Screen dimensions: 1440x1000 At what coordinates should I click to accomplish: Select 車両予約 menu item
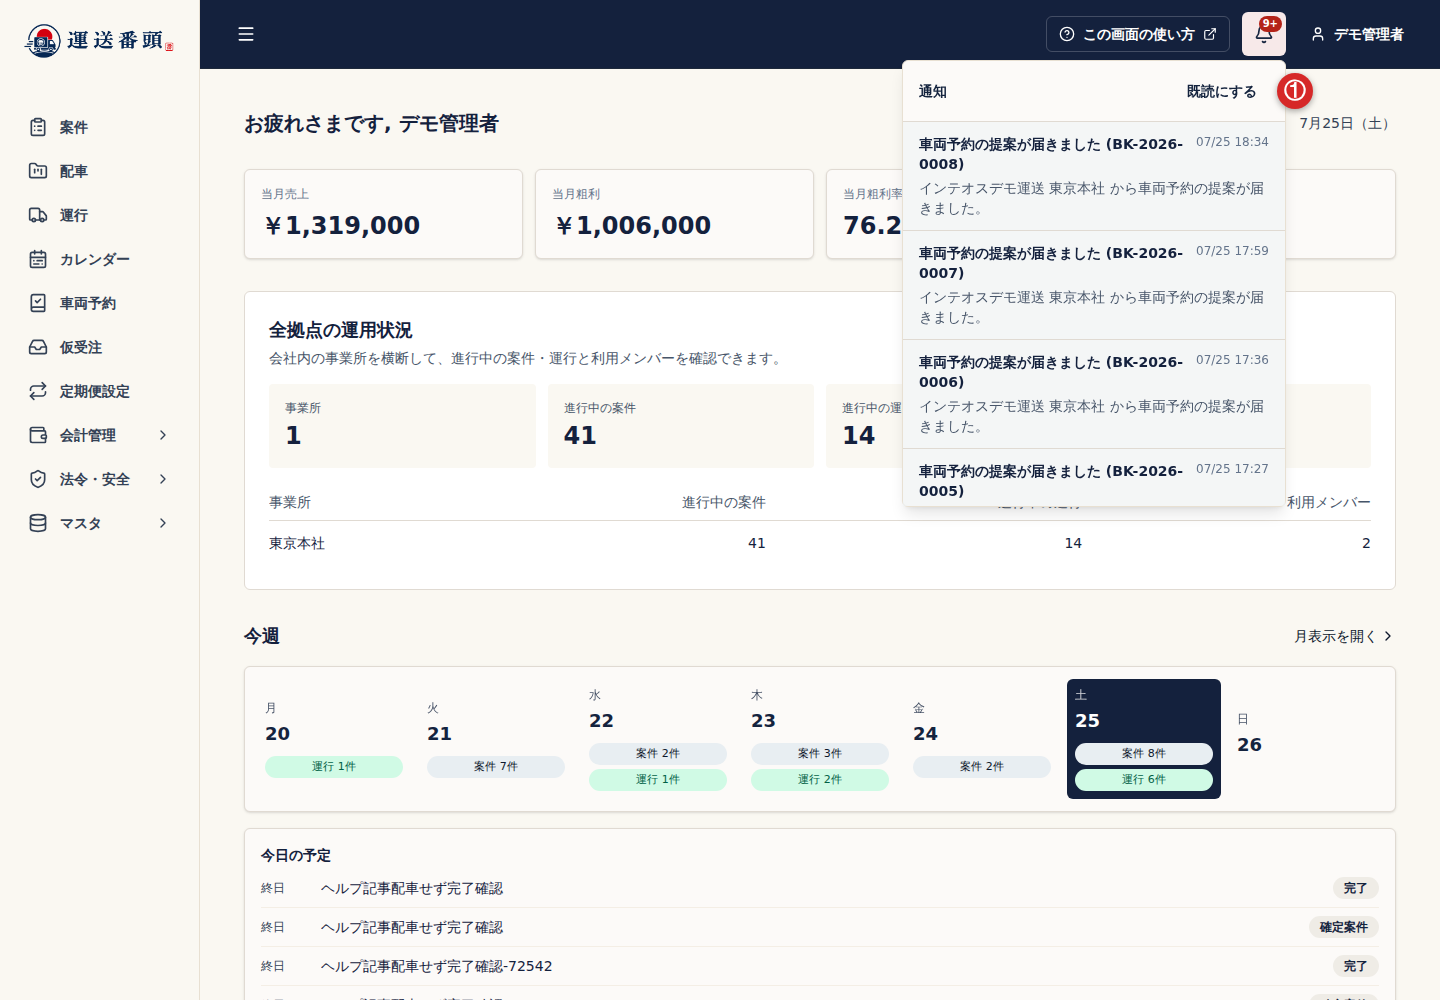99,303
